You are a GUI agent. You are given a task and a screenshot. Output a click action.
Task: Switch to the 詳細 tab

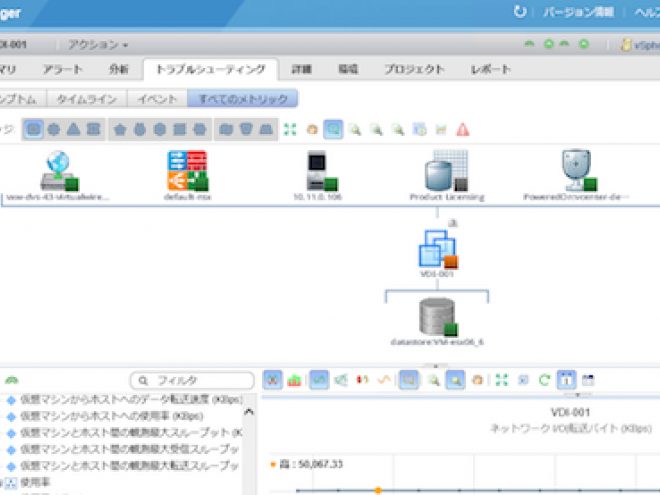301,69
